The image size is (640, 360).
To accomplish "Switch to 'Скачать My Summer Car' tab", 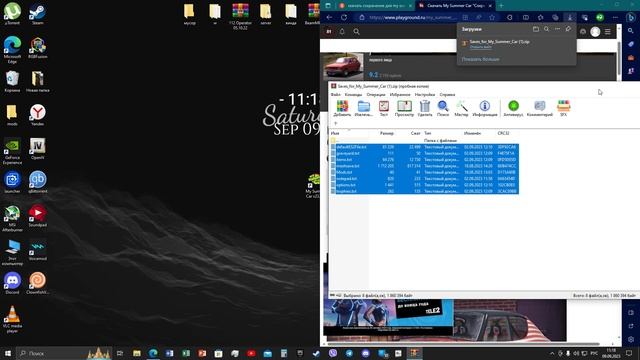I will pyautogui.click(x=455, y=6).
